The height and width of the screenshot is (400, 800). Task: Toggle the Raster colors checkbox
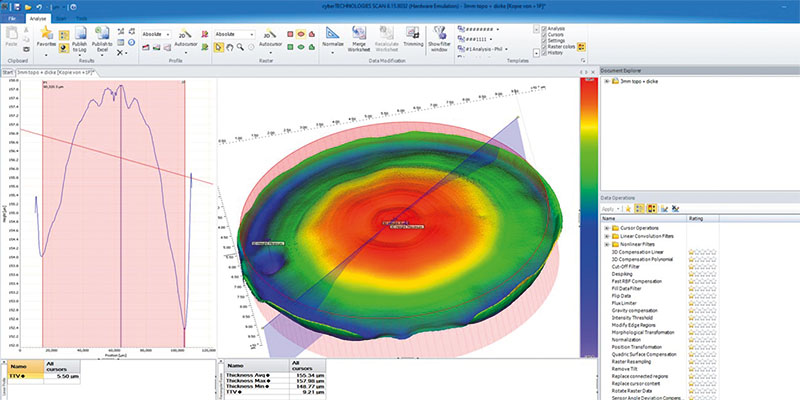544,47
